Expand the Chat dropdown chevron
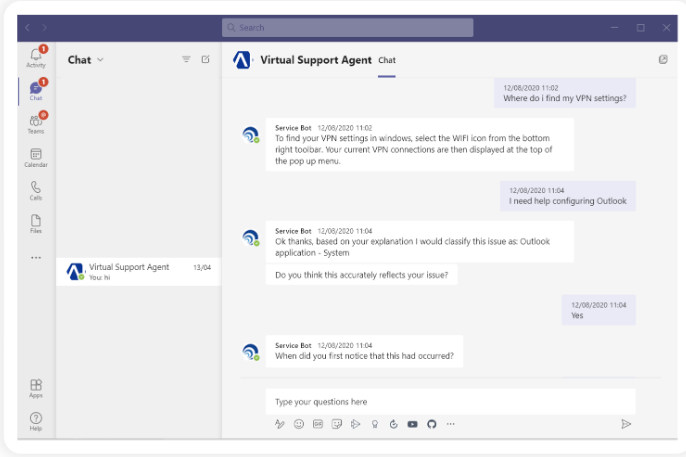 pyautogui.click(x=100, y=60)
